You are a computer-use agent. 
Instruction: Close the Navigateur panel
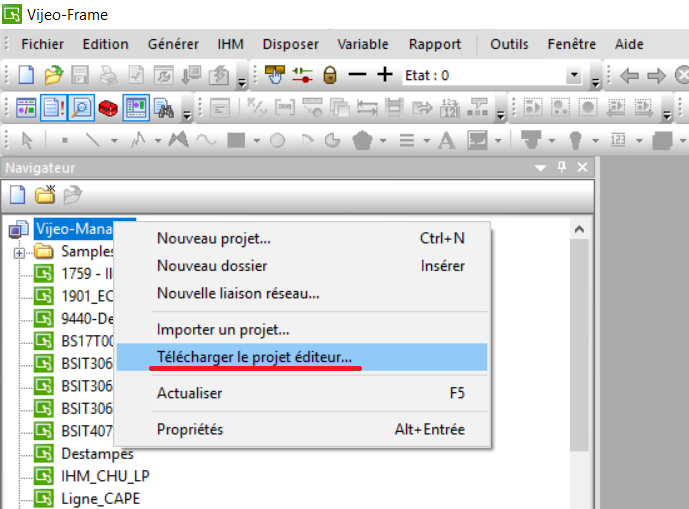tap(582, 167)
